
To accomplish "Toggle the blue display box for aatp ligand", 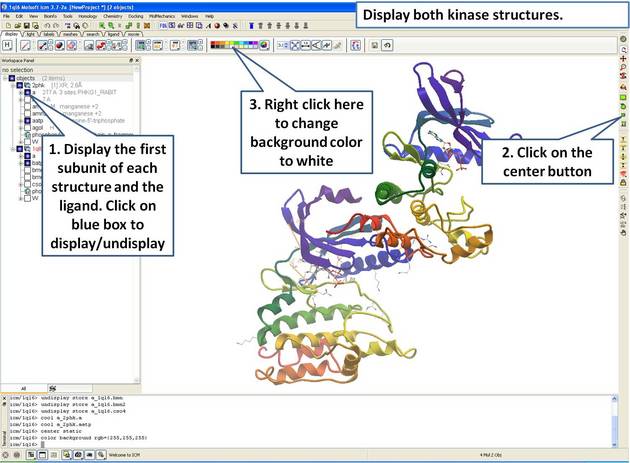I will [28, 121].
